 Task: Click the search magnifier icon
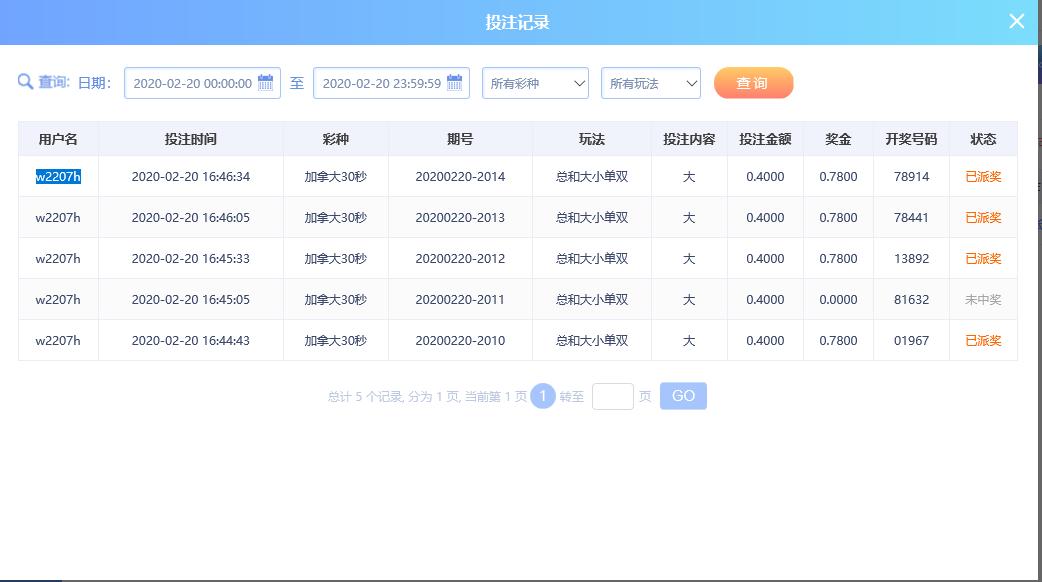[25, 82]
